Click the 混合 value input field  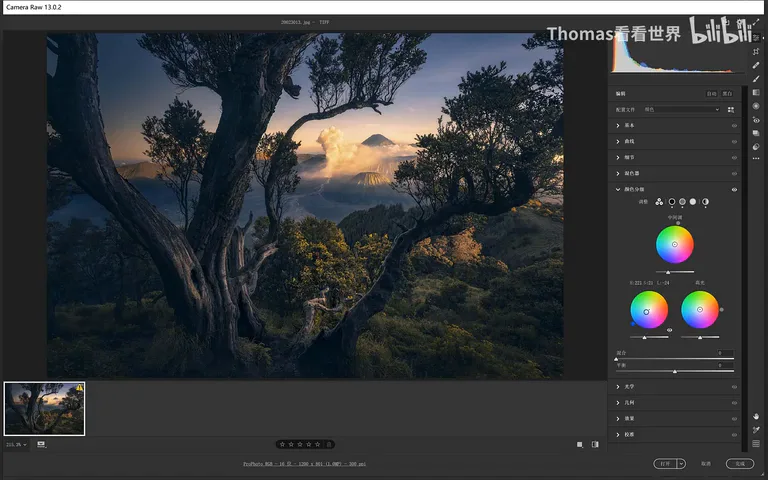725,353
